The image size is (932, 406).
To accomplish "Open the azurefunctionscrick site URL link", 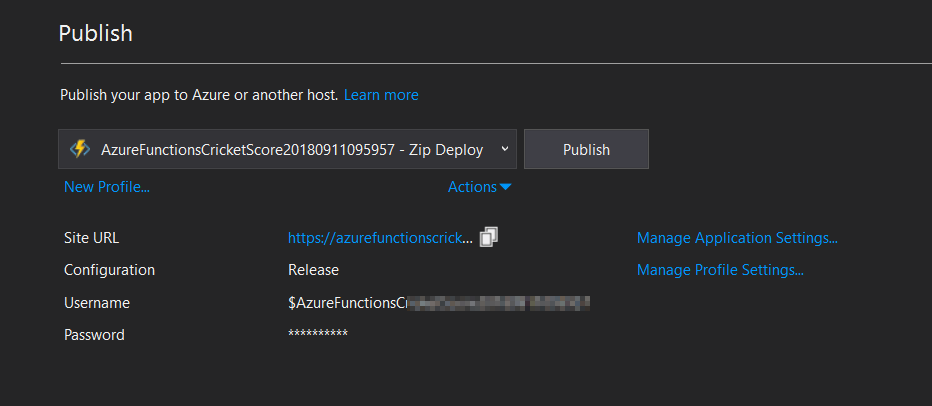I will pos(380,238).
